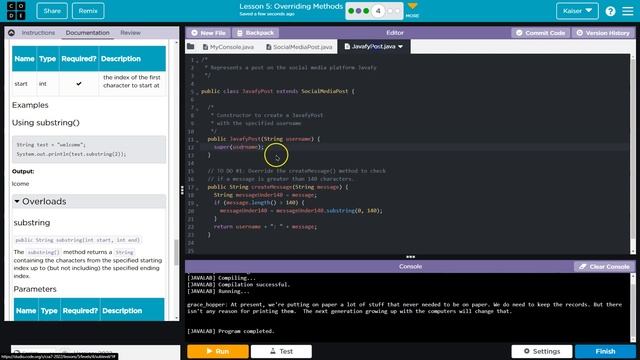Click the substring example code block
This screenshot has height=360, width=640.
[x=89, y=149]
